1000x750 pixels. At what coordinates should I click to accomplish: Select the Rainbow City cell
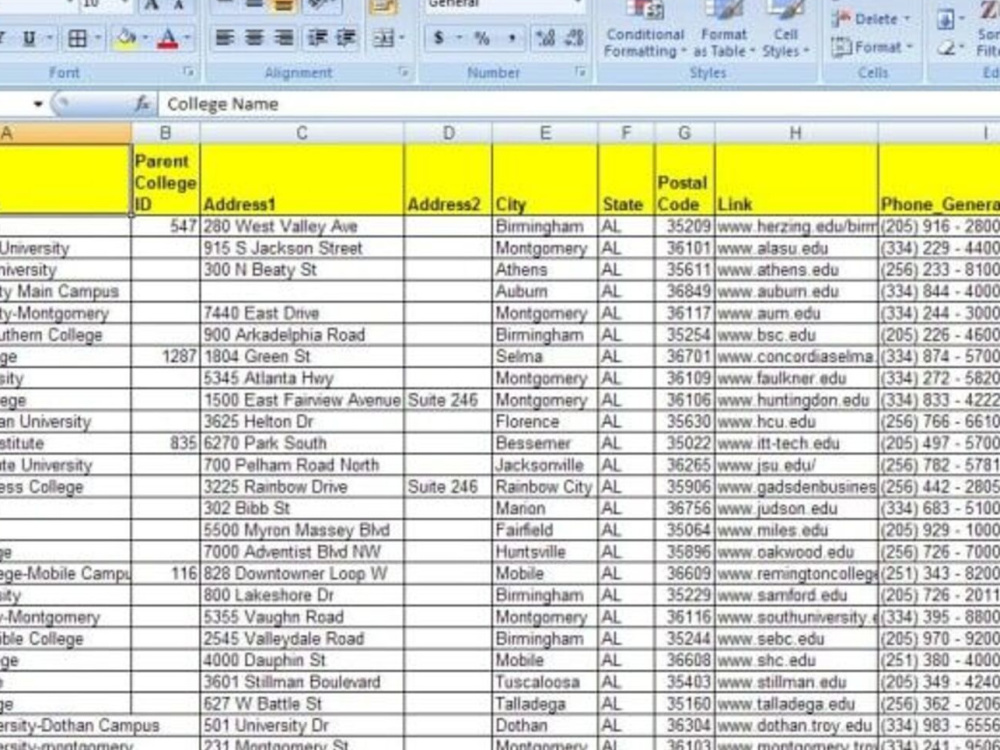(545, 487)
